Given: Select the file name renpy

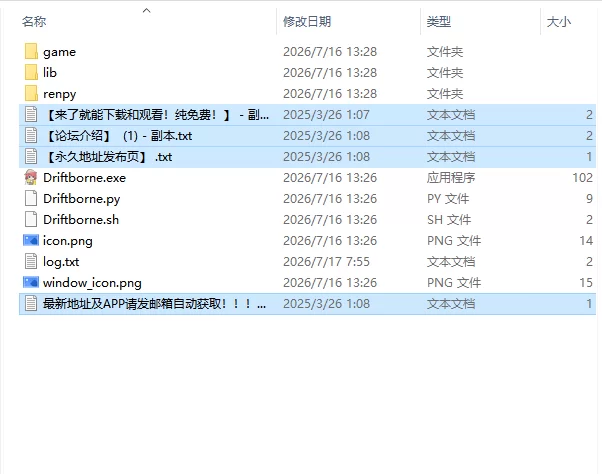Looking at the screenshot, I should click(x=60, y=94).
